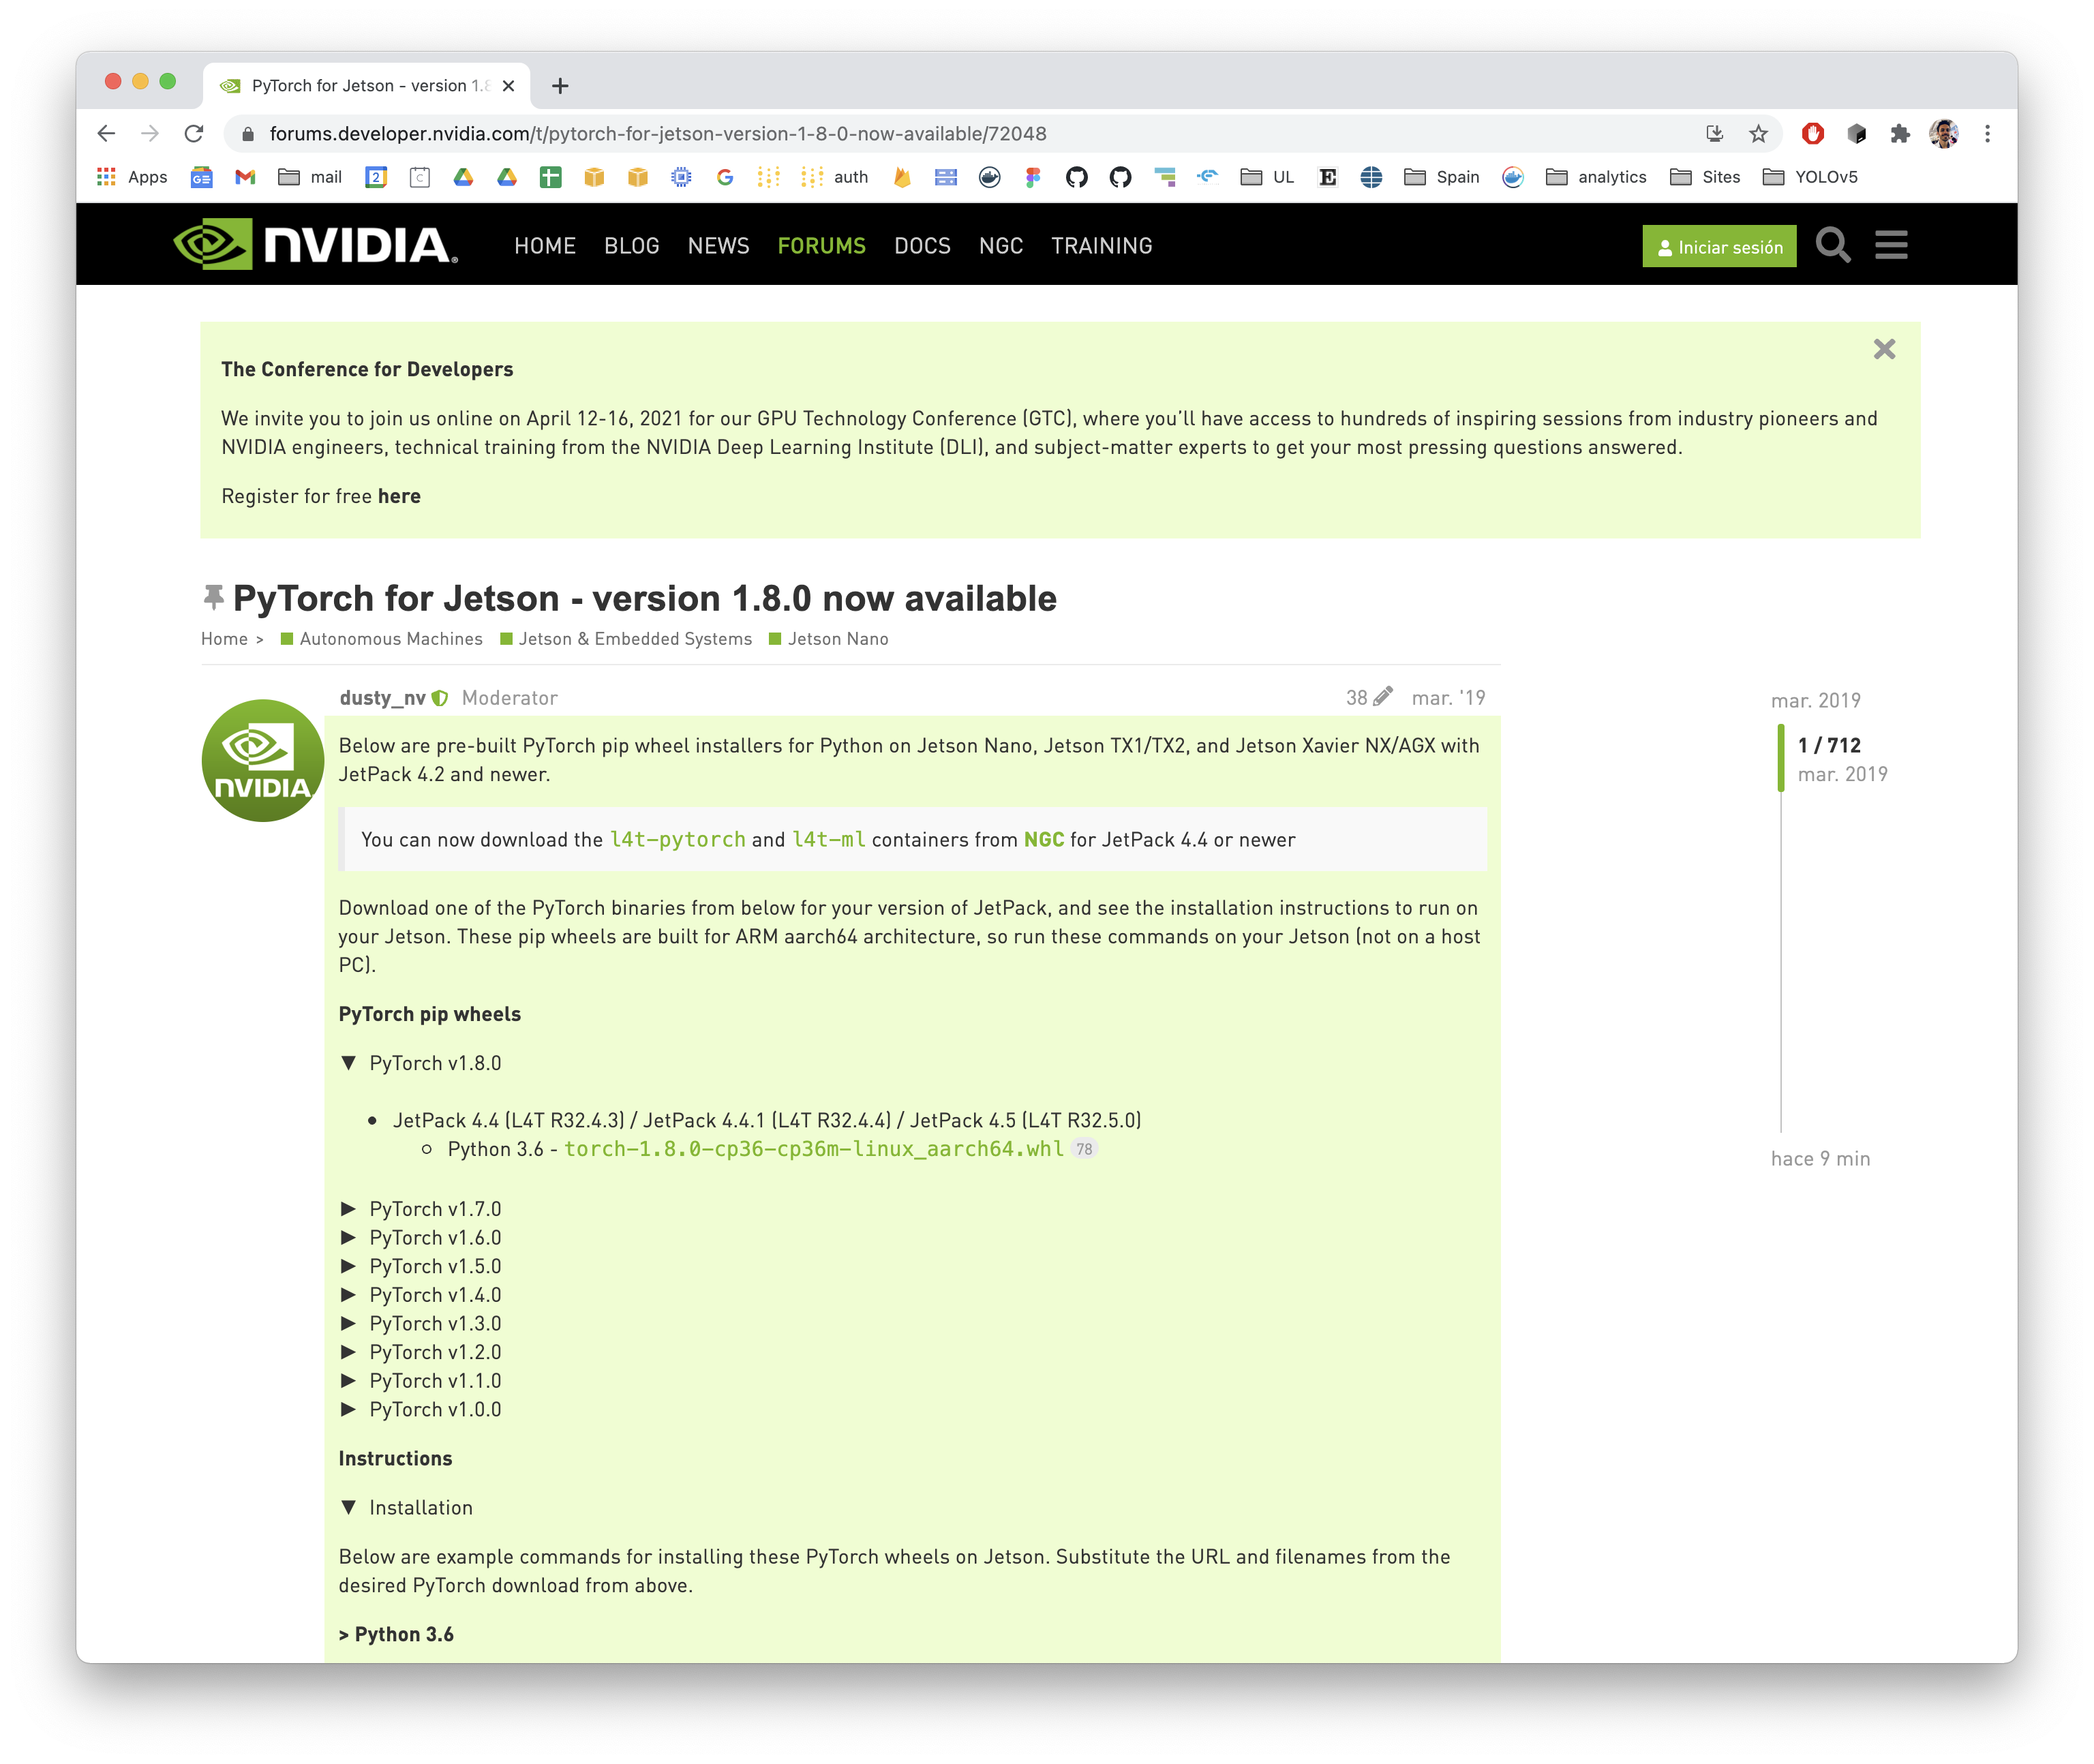Click the Chrome three-dot menu
The width and height of the screenshot is (2094, 1764).
click(1988, 133)
